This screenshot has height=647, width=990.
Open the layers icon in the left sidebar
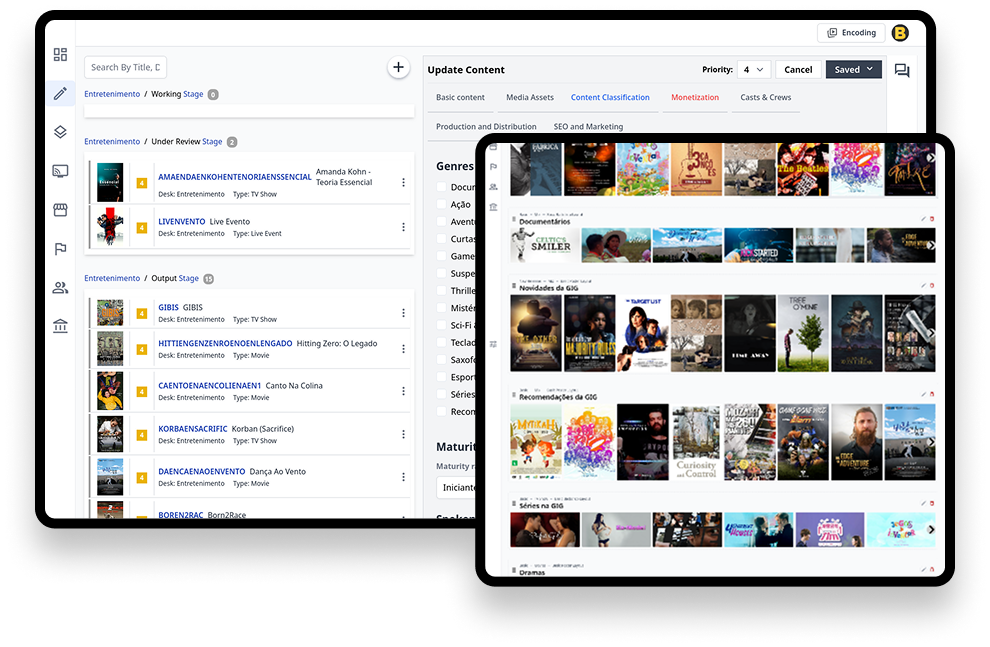[x=60, y=131]
